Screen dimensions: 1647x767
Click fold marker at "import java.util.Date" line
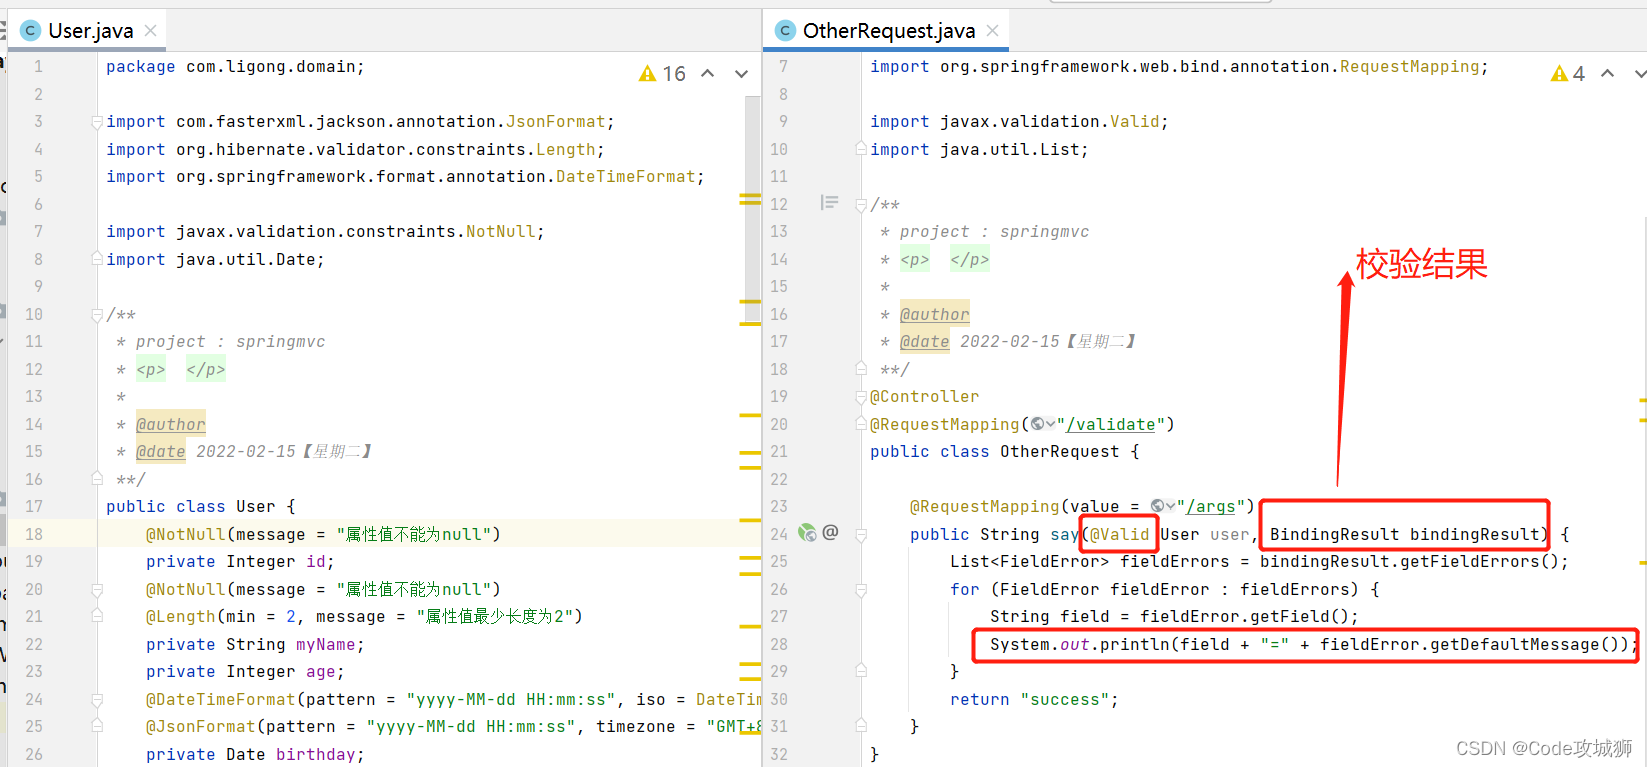click(97, 258)
